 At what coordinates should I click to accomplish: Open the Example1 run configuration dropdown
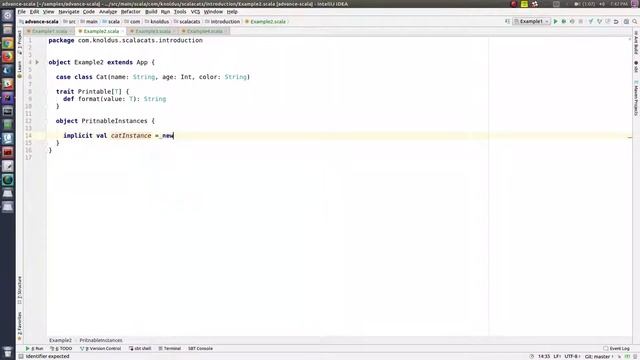pos(531,22)
